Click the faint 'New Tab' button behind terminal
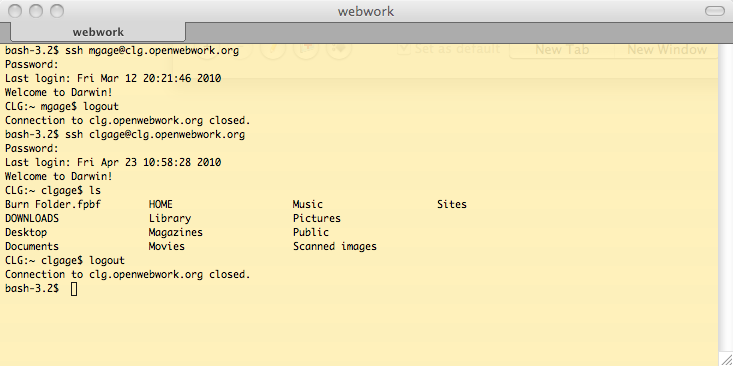The height and width of the screenshot is (366, 733). [x=562, y=50]
